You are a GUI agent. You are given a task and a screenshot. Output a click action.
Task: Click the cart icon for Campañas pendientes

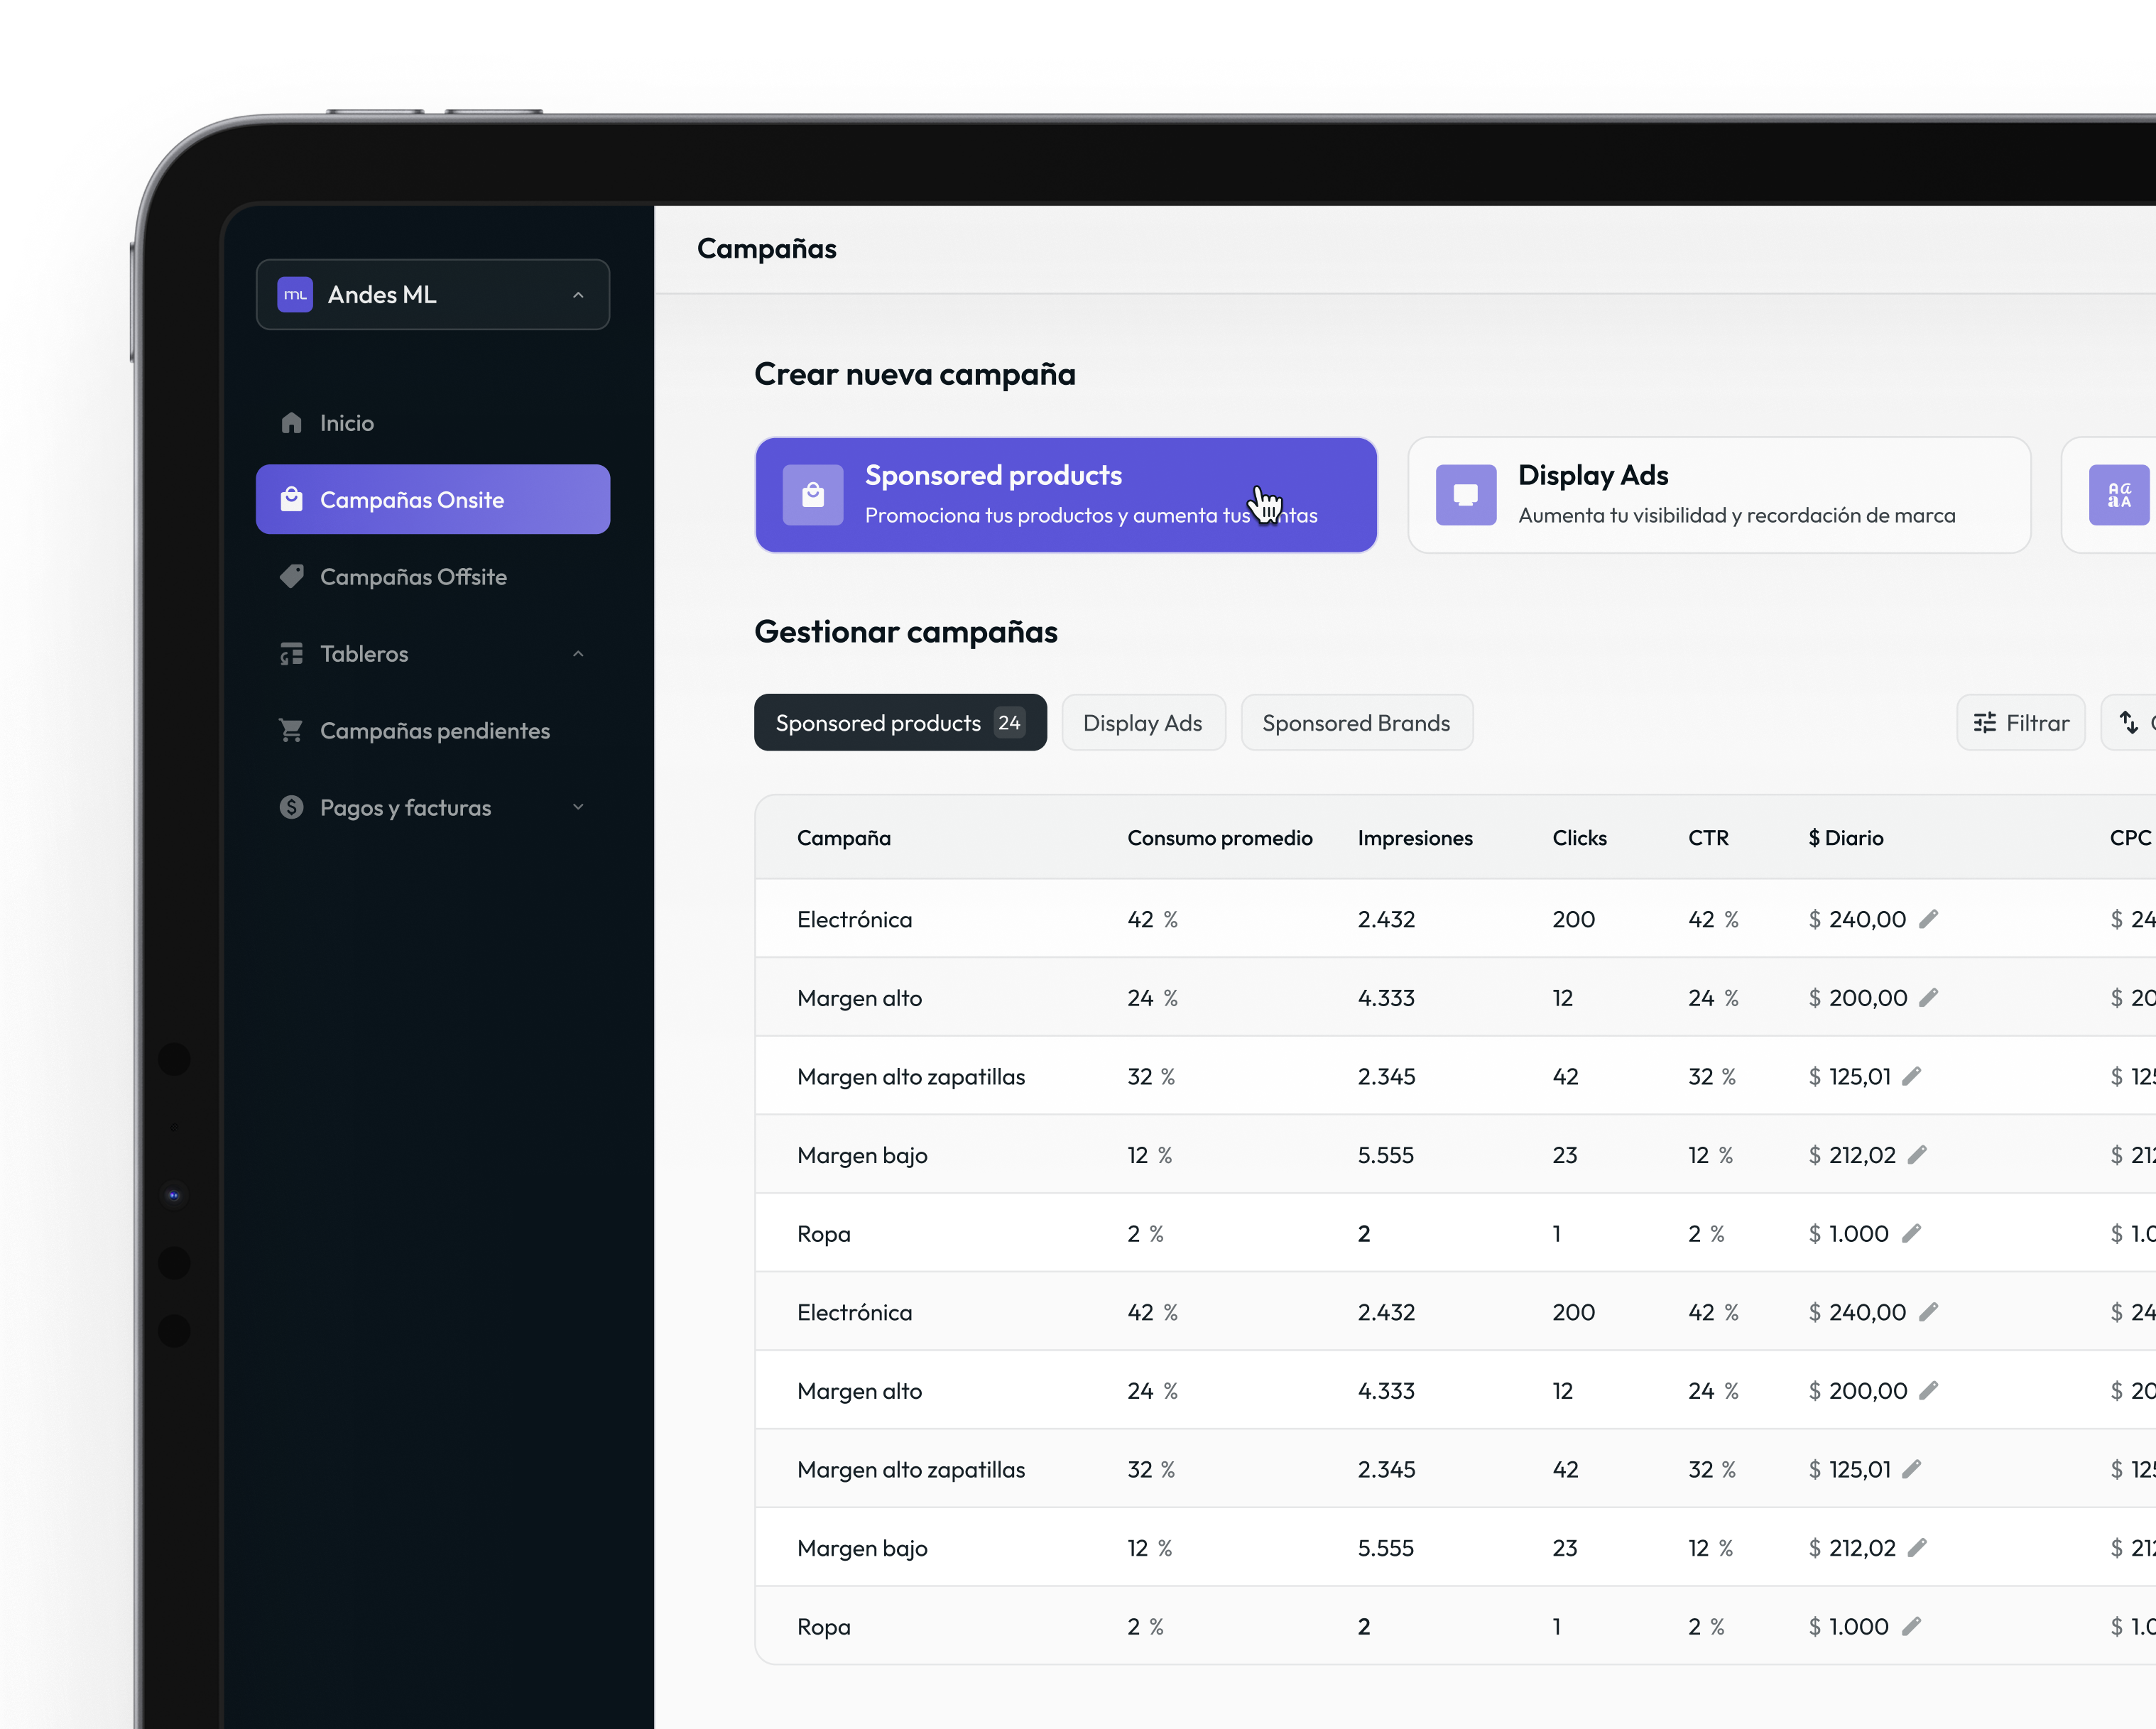[291, 730]
